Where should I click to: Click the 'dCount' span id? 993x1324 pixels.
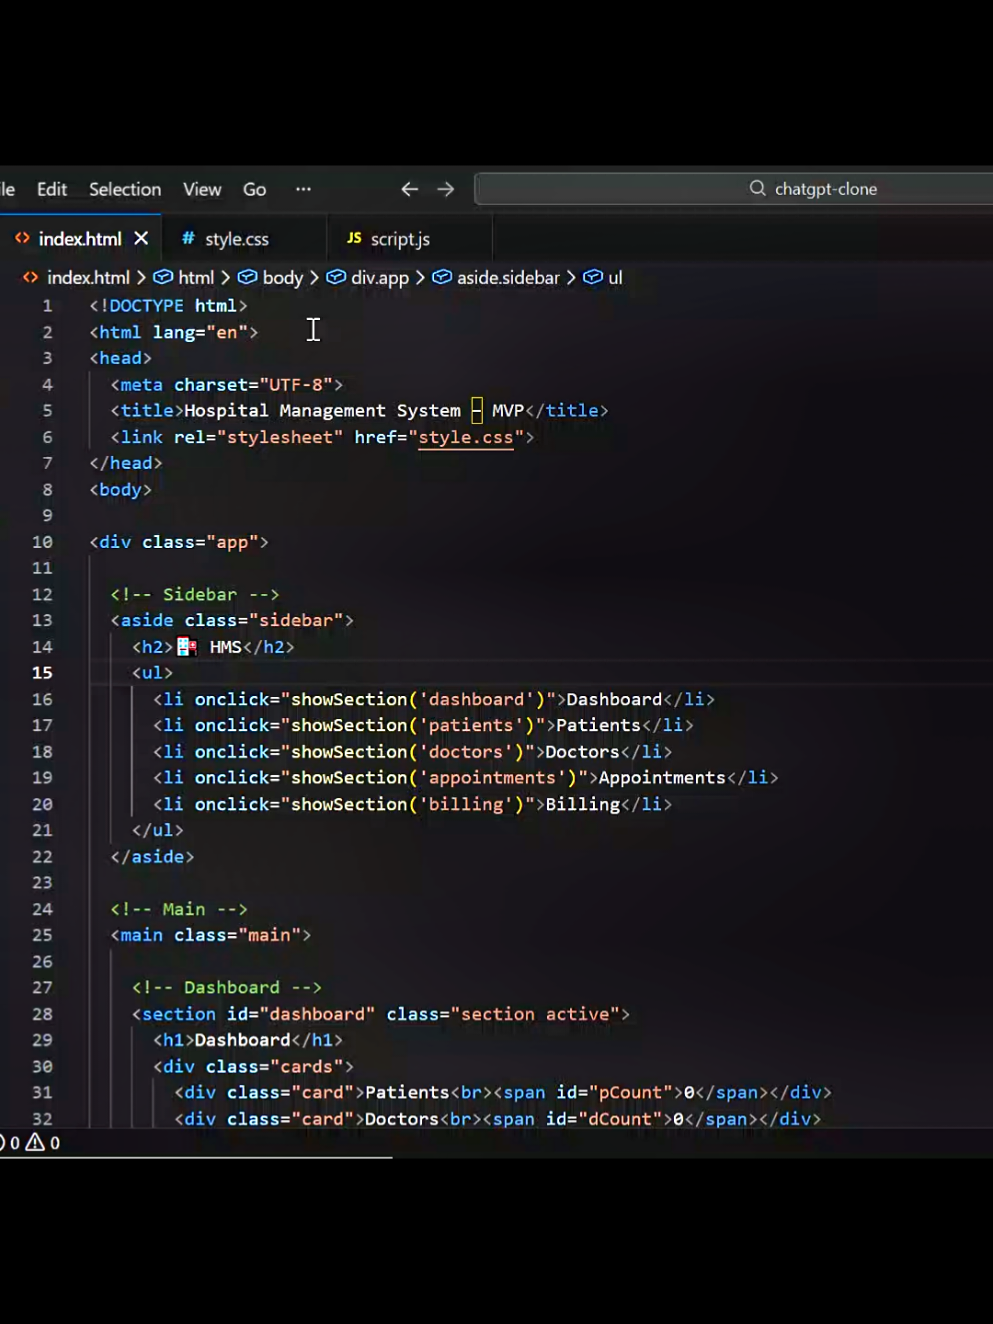(620, 1119)
